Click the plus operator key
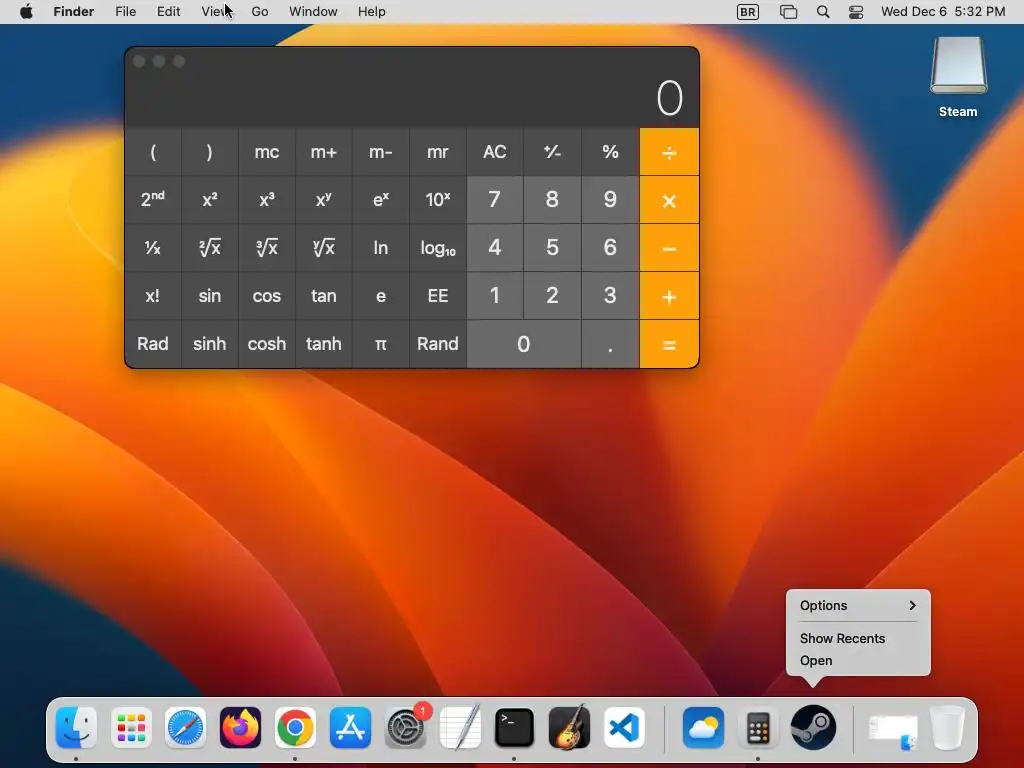 669,296
